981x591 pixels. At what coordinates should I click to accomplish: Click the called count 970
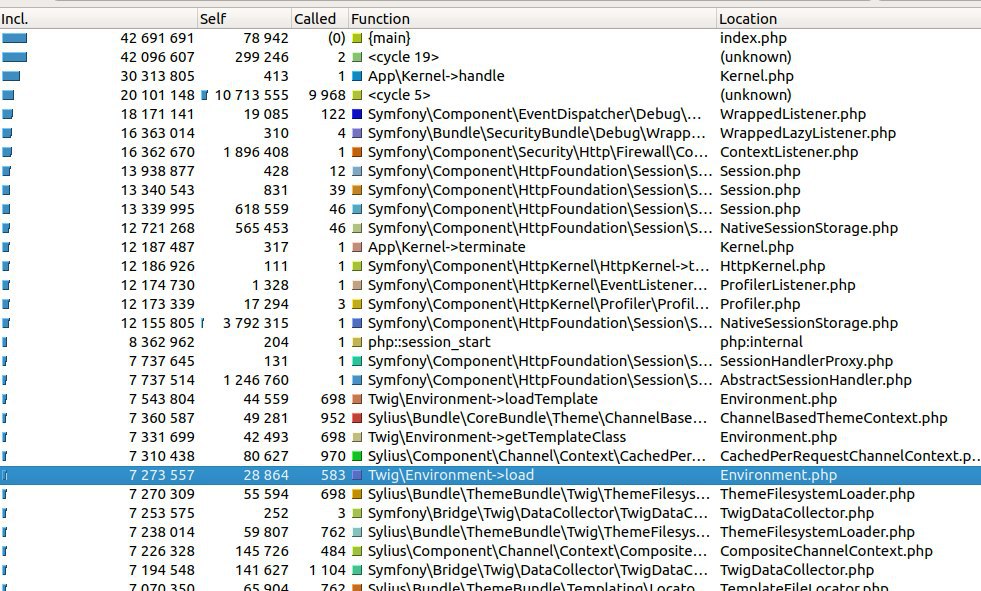tap(333, 456)
